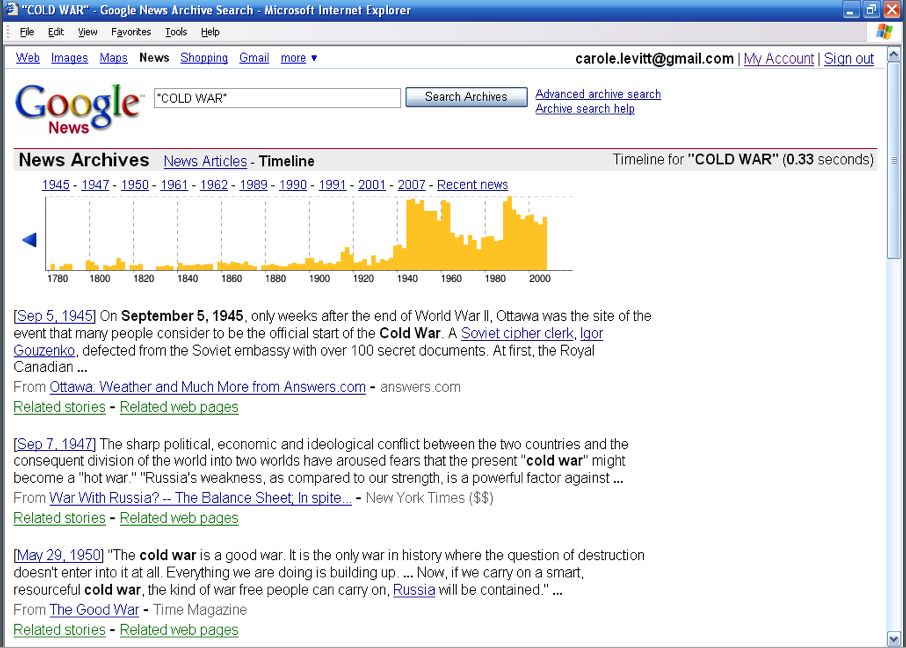Open the View menu
The width and height of the screenshot is (906, 648).
[87, 32]
